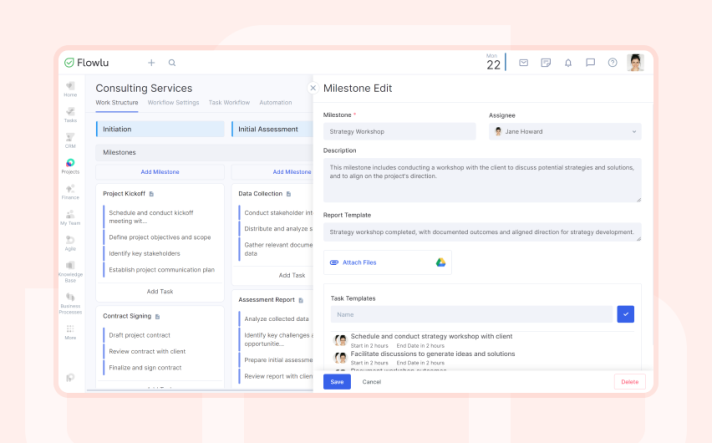The width and height of the screenshot is (712, 443).
Task: Click the Google Drive attach icon
Action: point(440,262)
